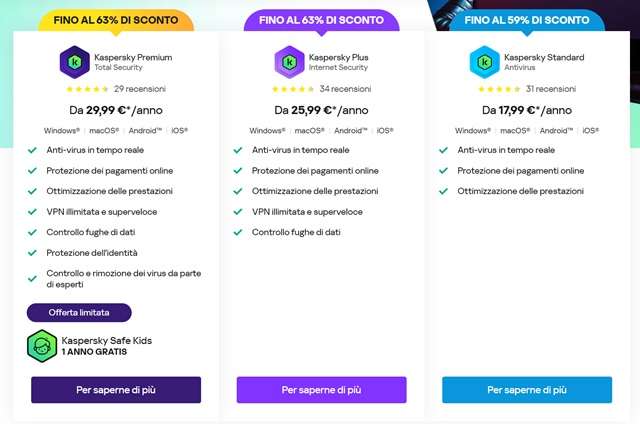Click the 'Offerta limitata' badge
Image resolution: width=640 pixels, height=424 pixels.
click(79, 313)
